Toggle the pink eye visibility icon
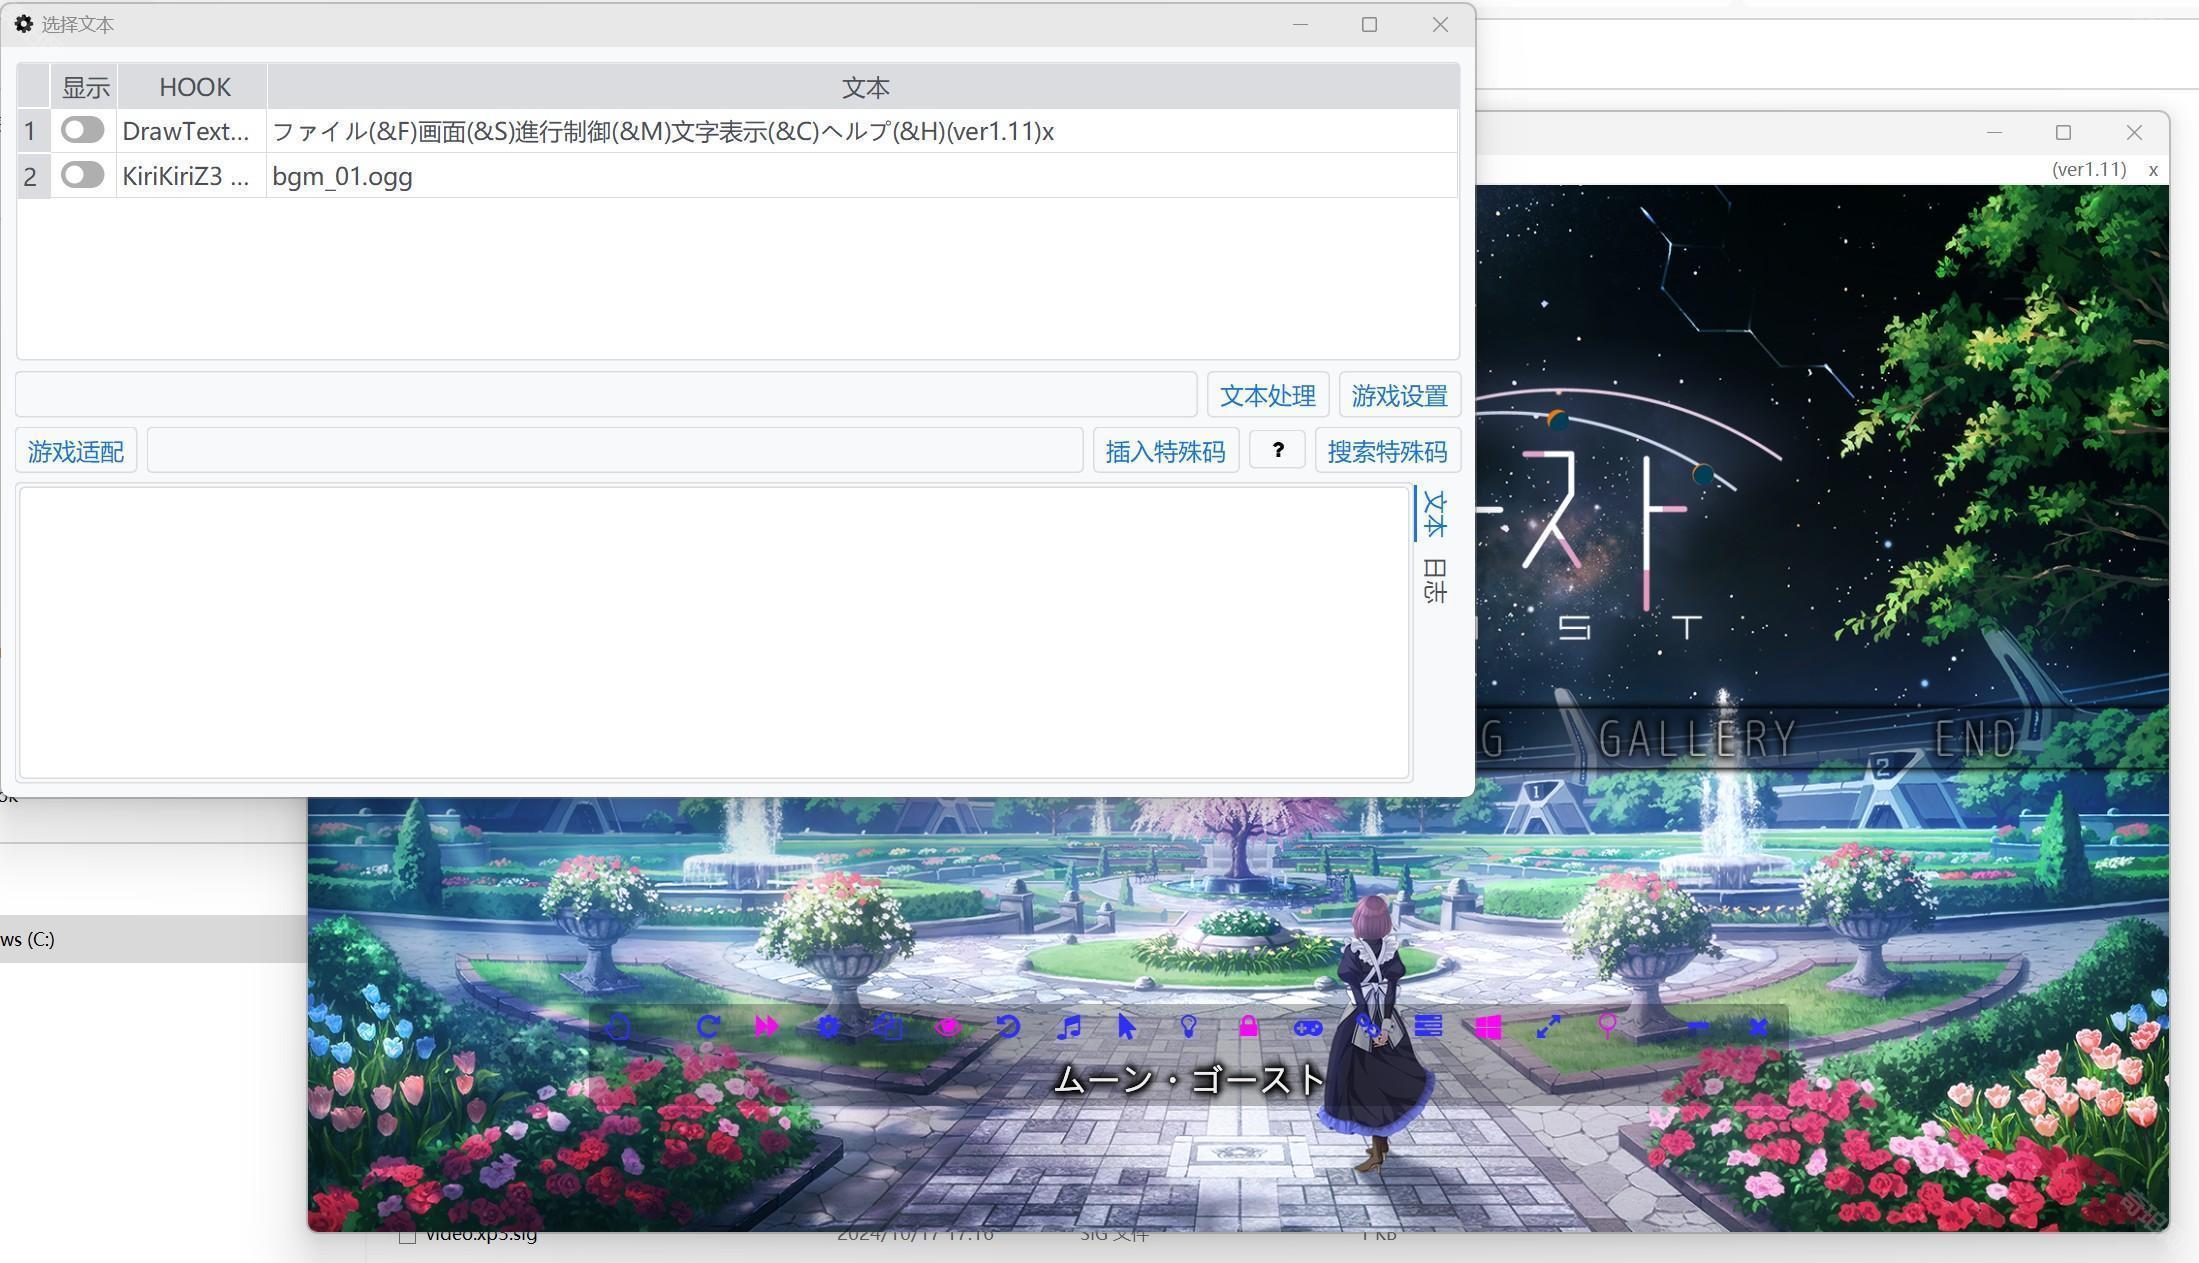 click(948, 1027)
